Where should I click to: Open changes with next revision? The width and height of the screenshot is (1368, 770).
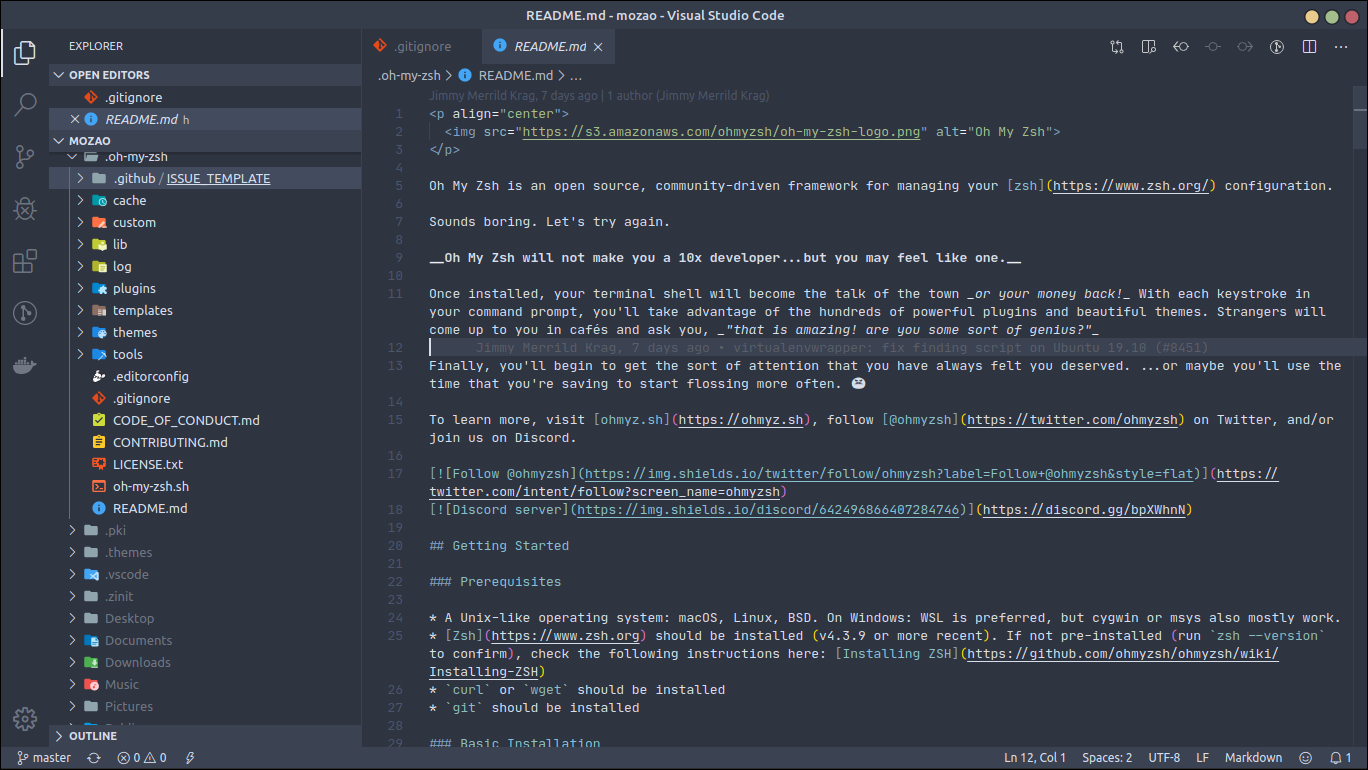[1245, 46]
